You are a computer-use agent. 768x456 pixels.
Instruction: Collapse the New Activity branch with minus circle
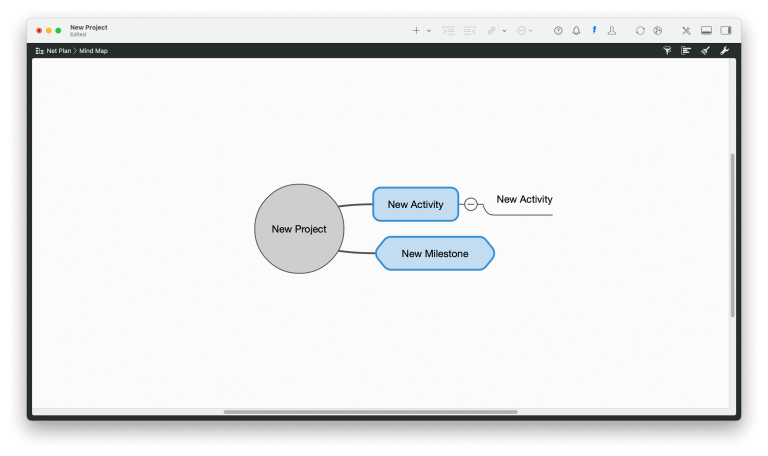pyautogui.click(x=471, y=204)
